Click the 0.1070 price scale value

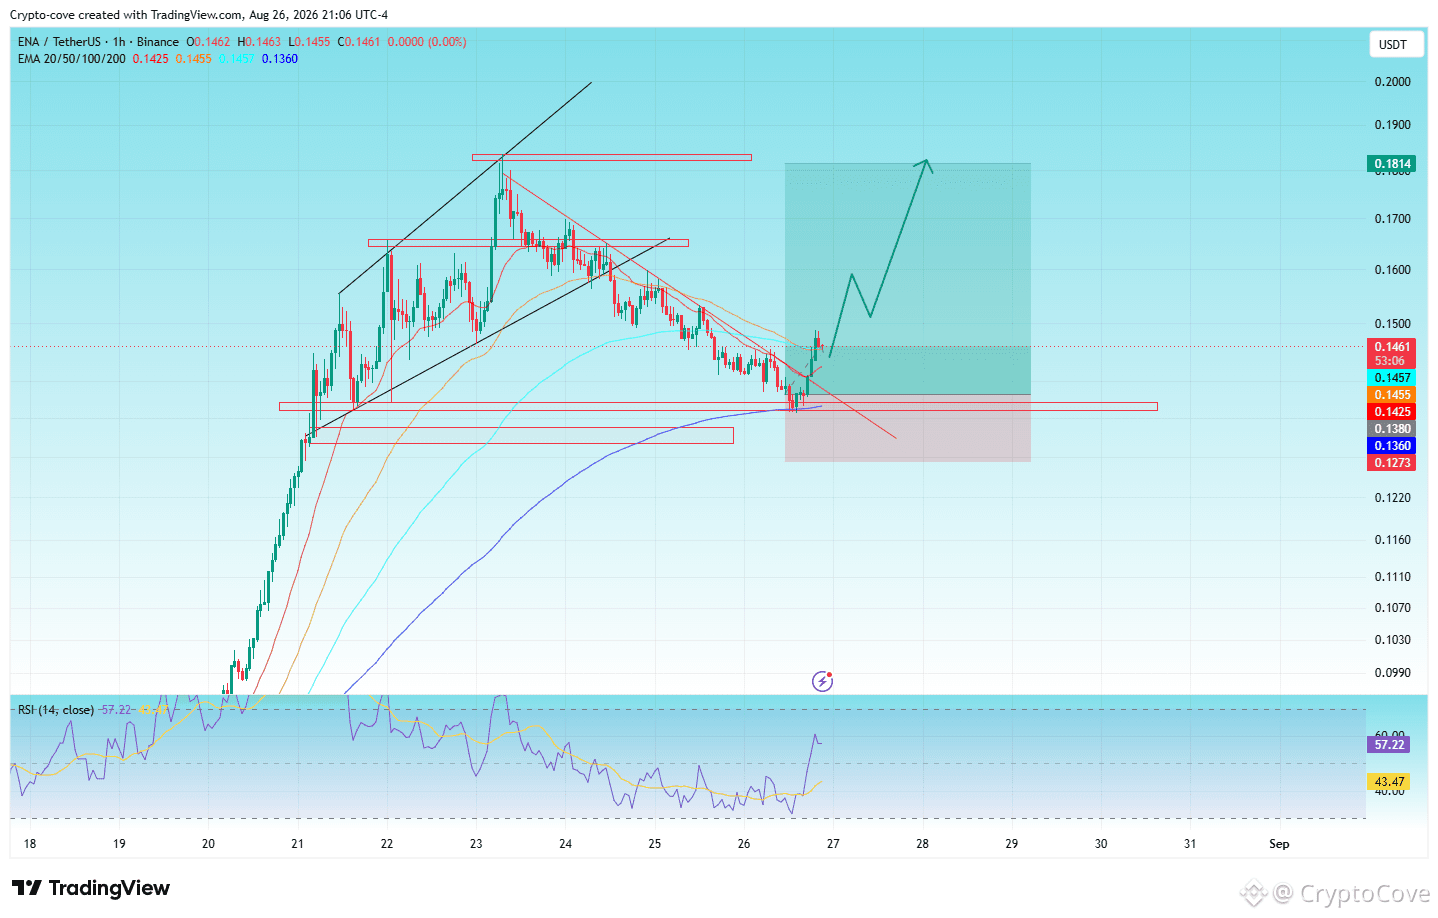1393,608
